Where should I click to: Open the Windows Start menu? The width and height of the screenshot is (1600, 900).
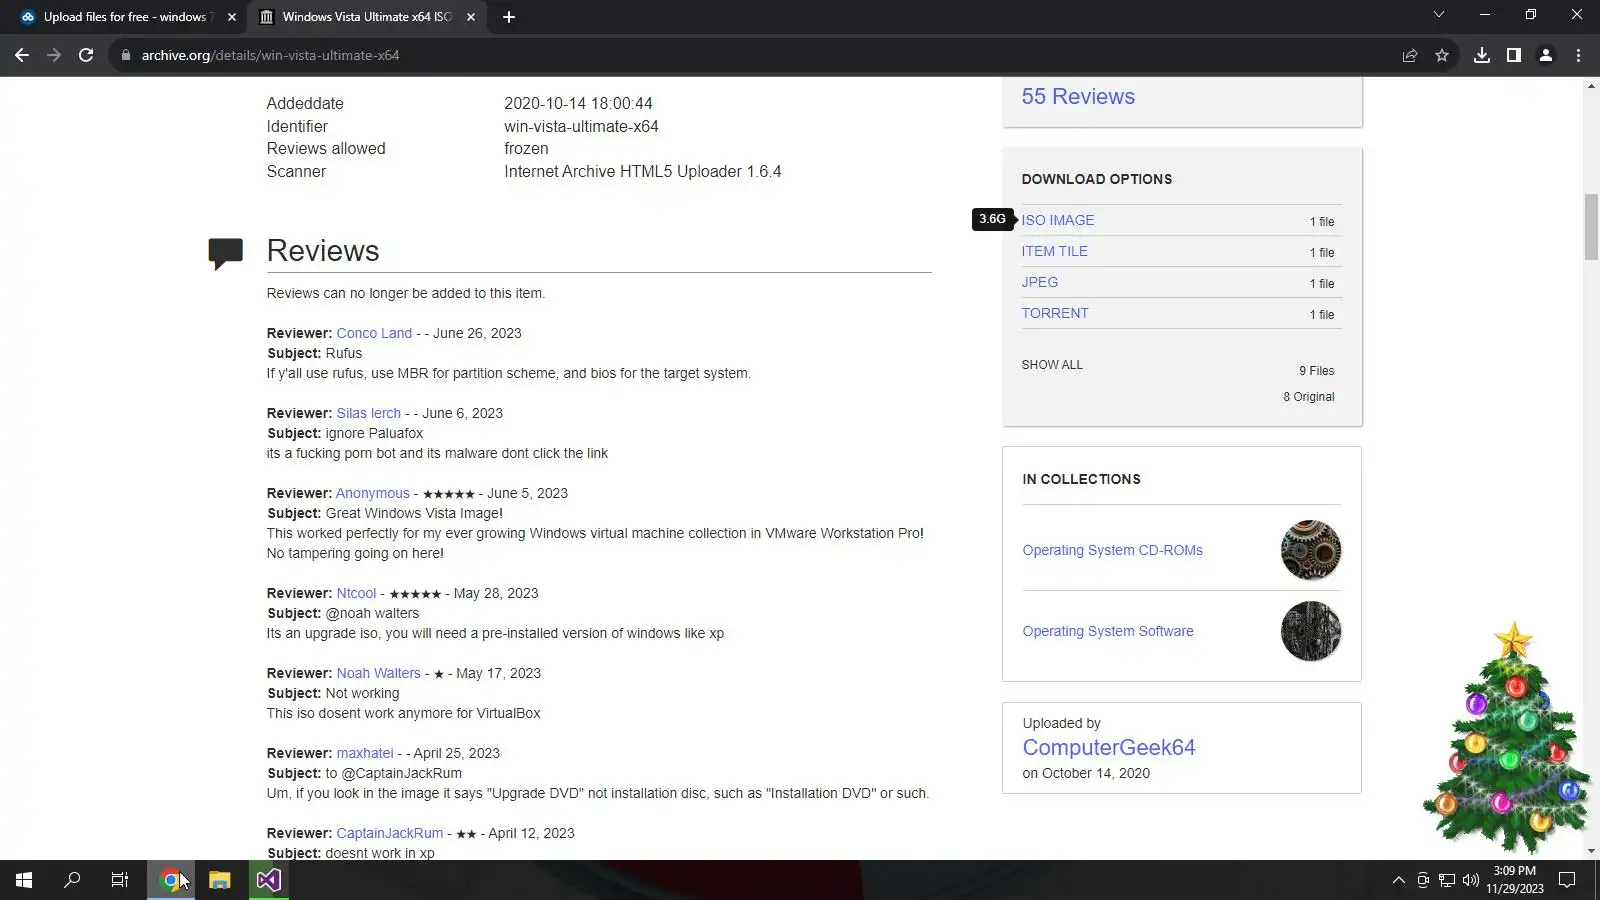(24, 880)
